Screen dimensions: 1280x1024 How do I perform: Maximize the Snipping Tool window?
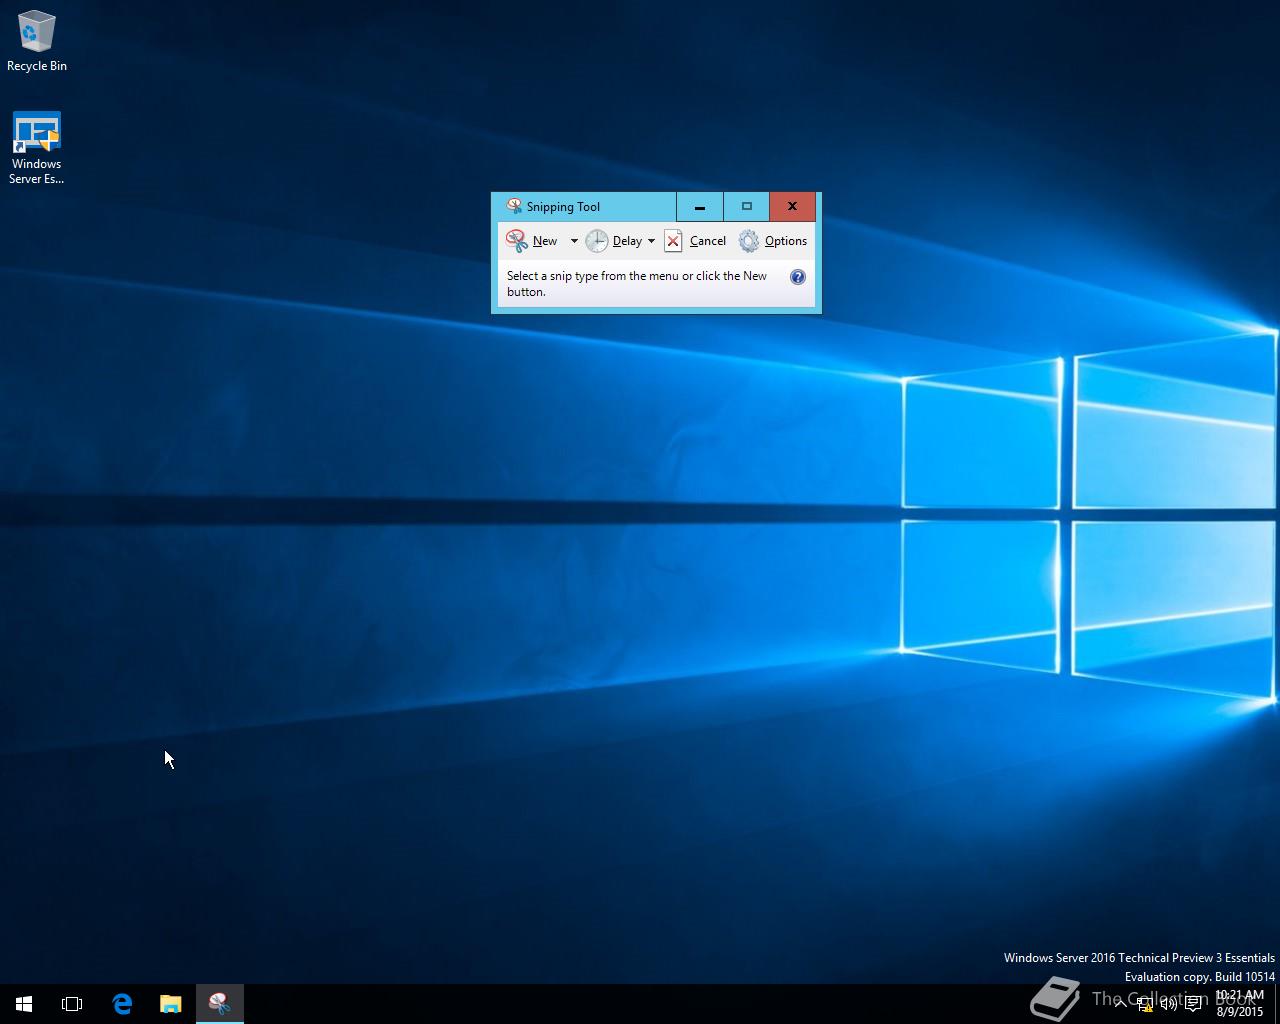coord(746,207)
